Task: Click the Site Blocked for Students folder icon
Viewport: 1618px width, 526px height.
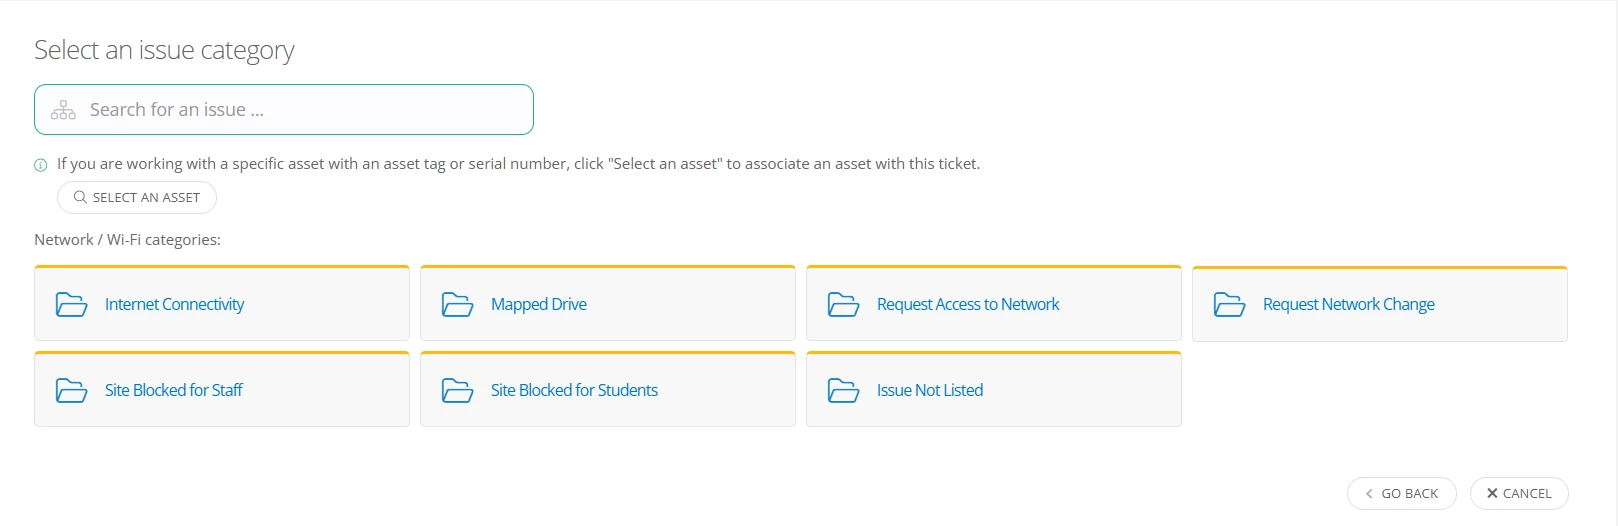Action: point(457,390)
